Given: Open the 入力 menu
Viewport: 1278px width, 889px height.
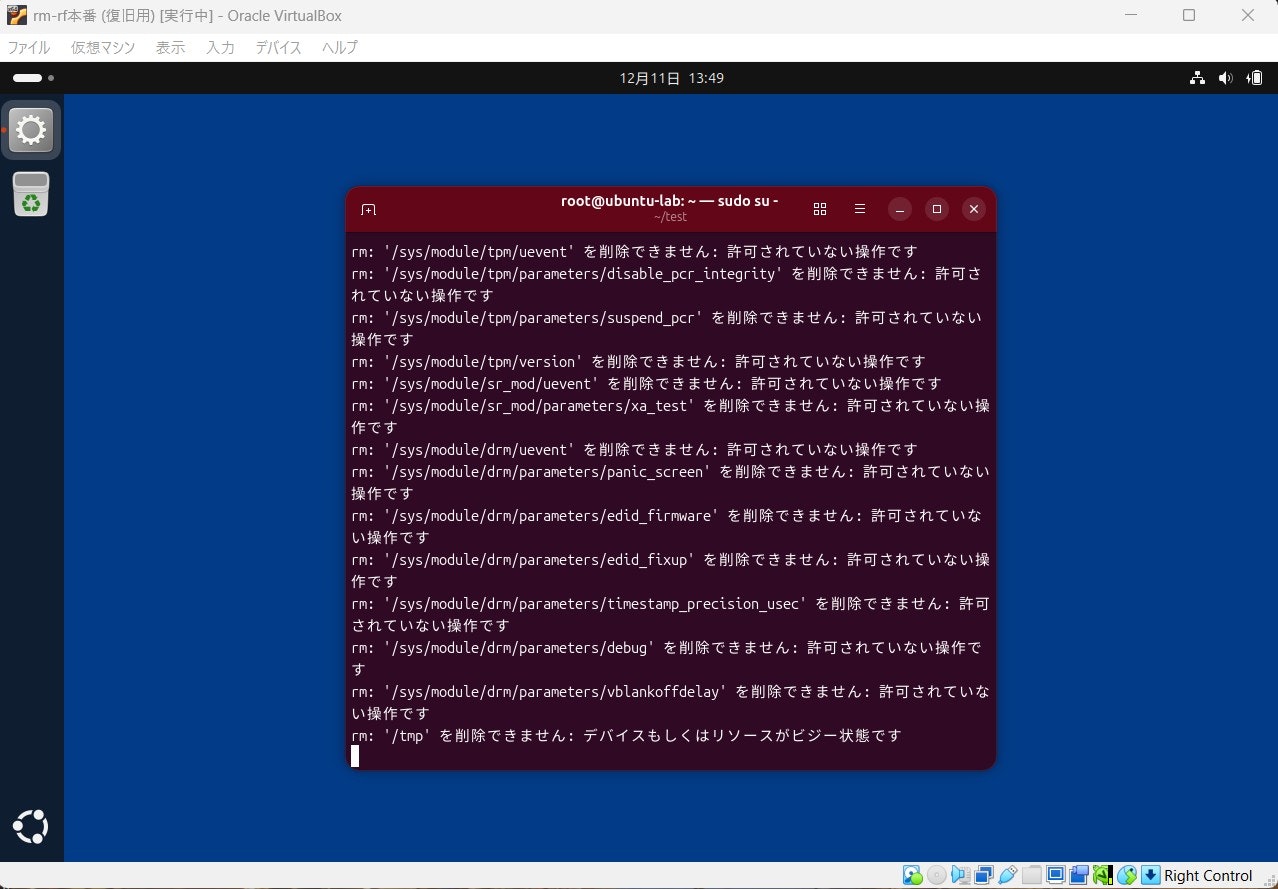Looking at the screenshot, I should click(220, 47).
